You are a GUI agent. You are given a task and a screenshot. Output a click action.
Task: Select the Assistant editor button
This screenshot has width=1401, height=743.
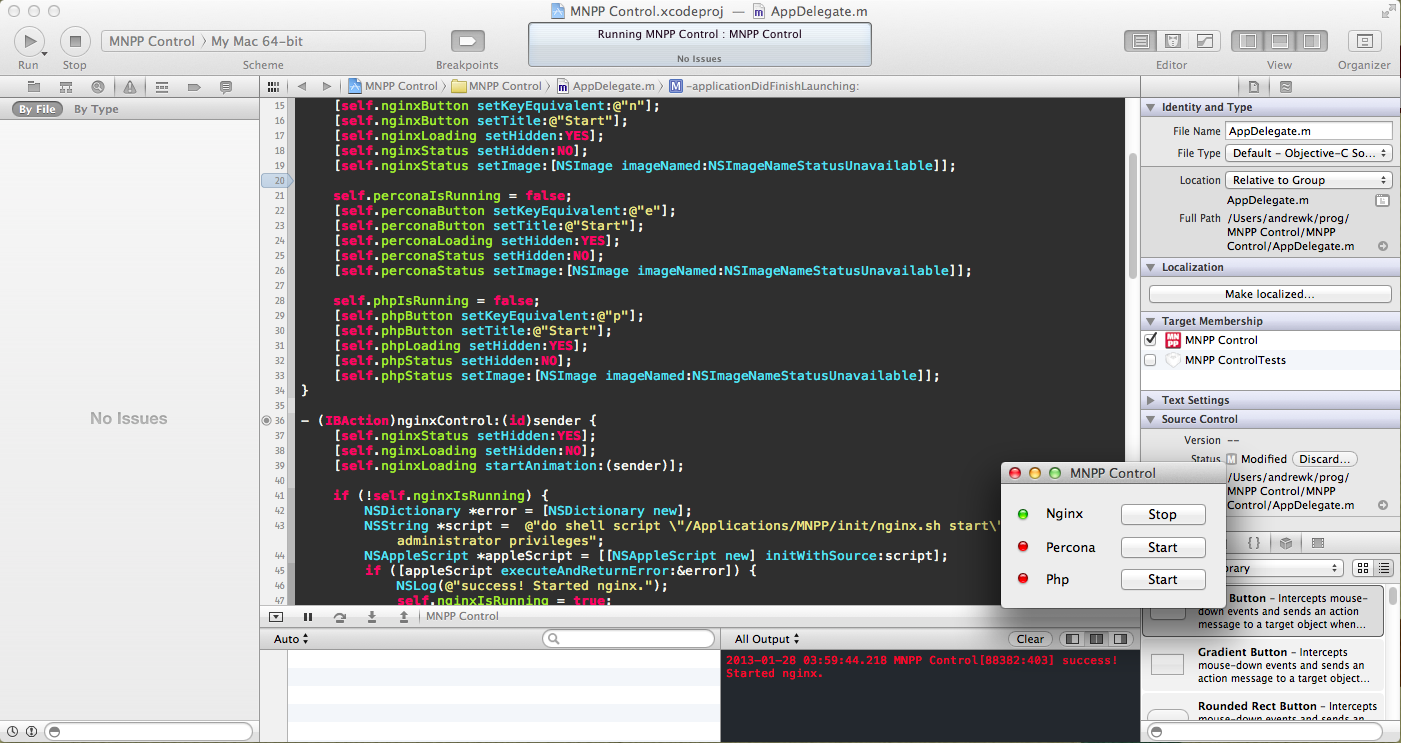1172,41
